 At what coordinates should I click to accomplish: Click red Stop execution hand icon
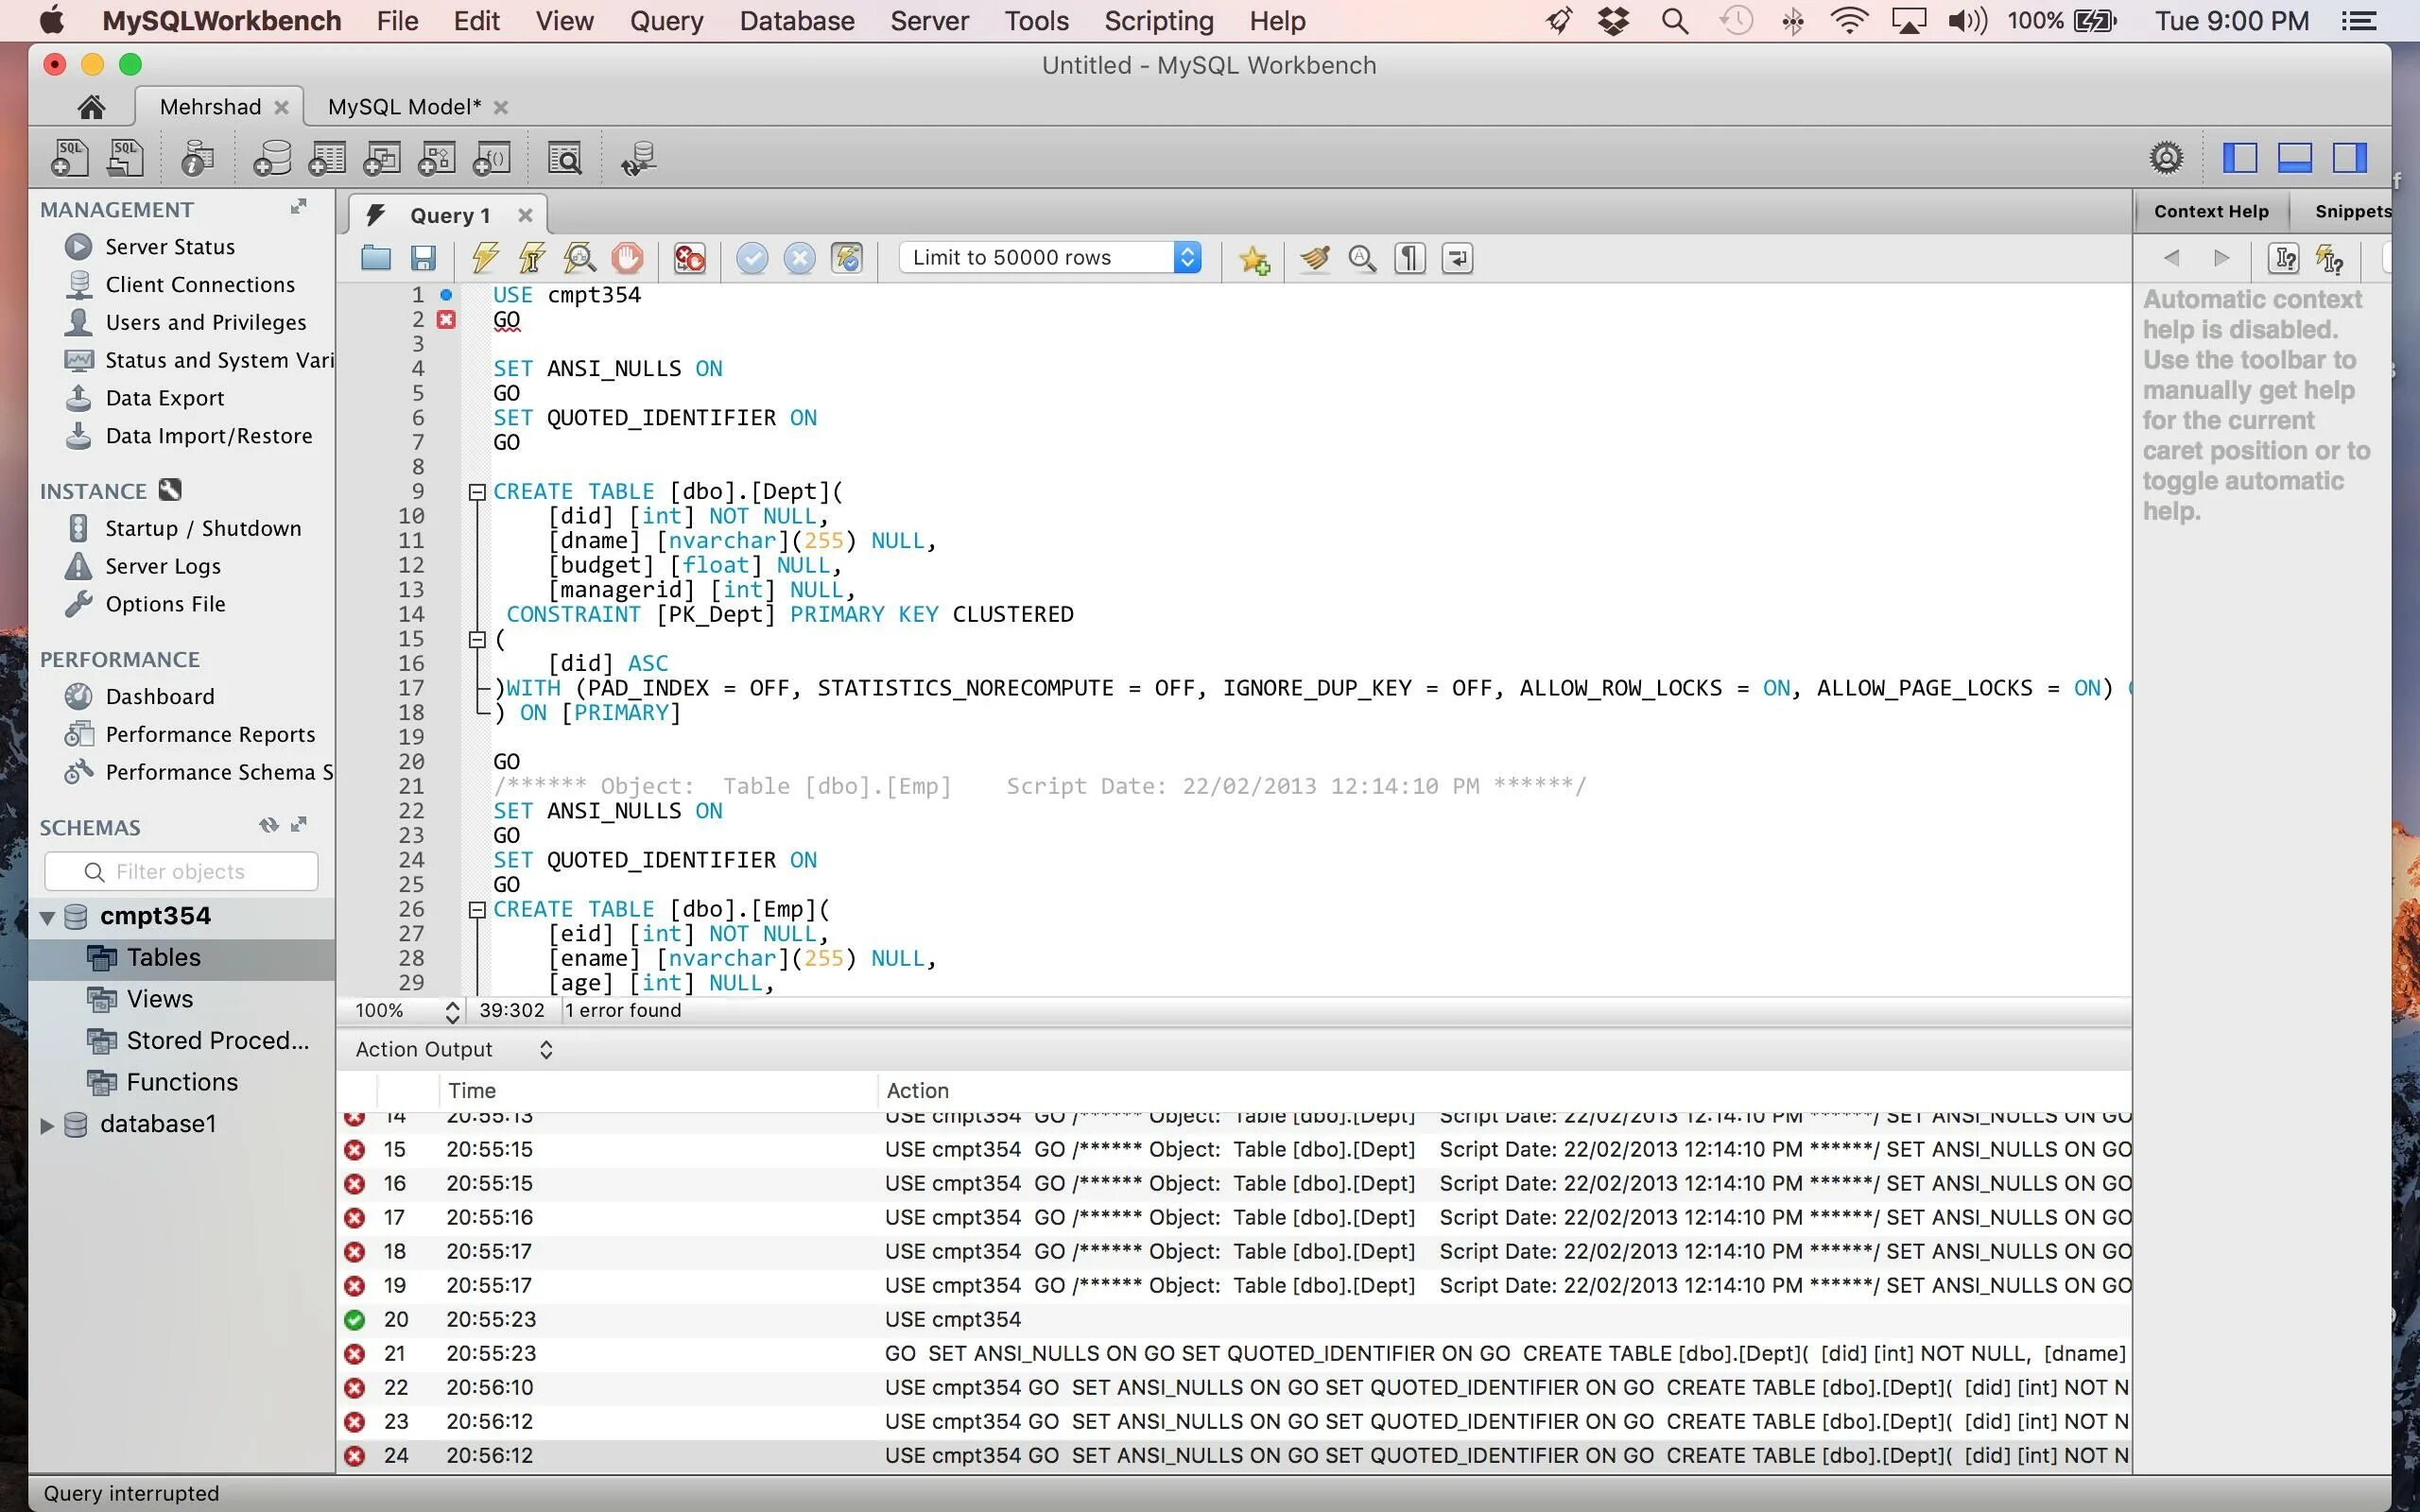tap(627, 258)
